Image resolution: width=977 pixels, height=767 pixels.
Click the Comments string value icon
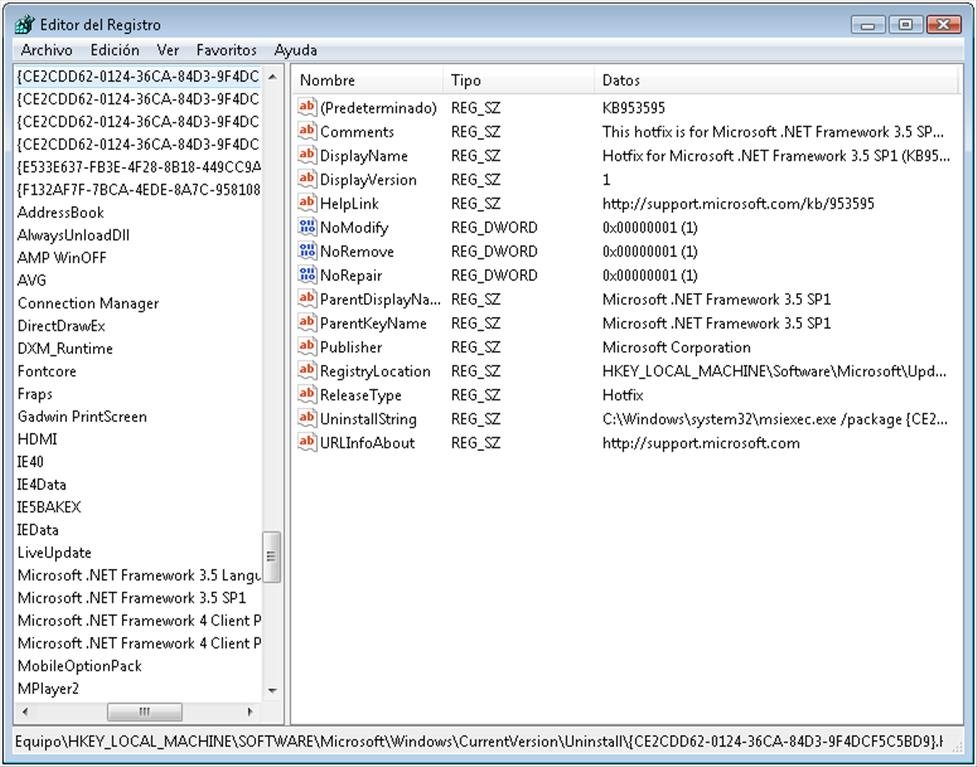(x=307, y=131)
